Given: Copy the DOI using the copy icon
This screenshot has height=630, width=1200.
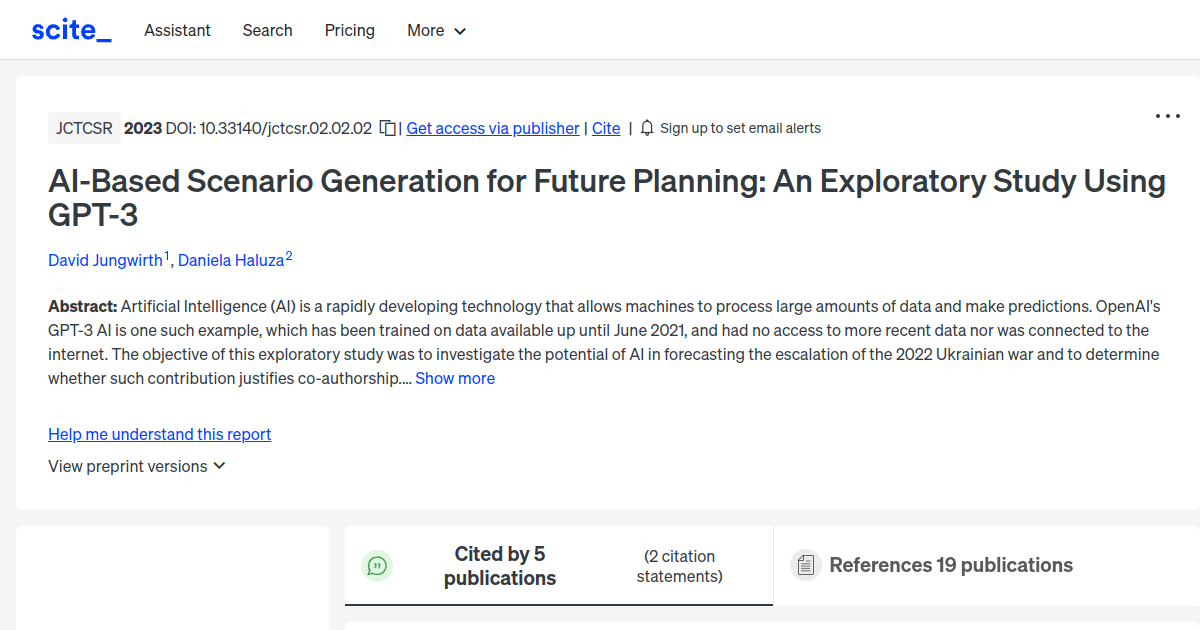Looking at the screenshot, I should pyautogui.click(x=386, y=127).
